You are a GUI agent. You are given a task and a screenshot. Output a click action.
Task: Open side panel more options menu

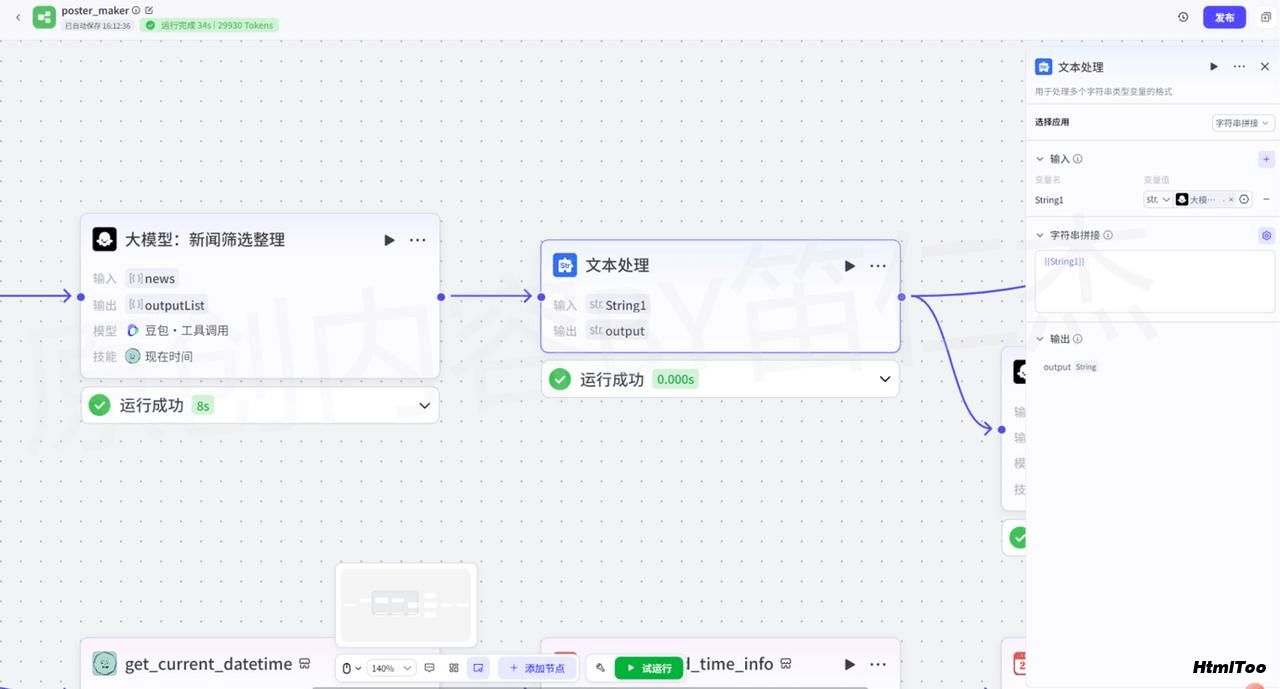tap(1239, 67)
